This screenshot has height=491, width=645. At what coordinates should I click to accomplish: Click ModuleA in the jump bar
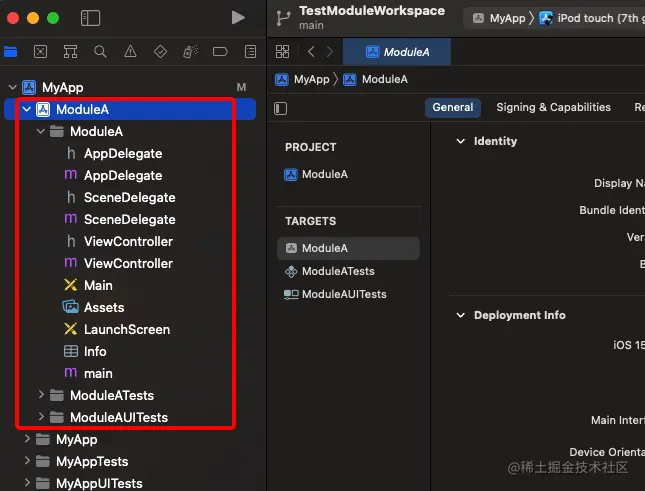(375, 79)
